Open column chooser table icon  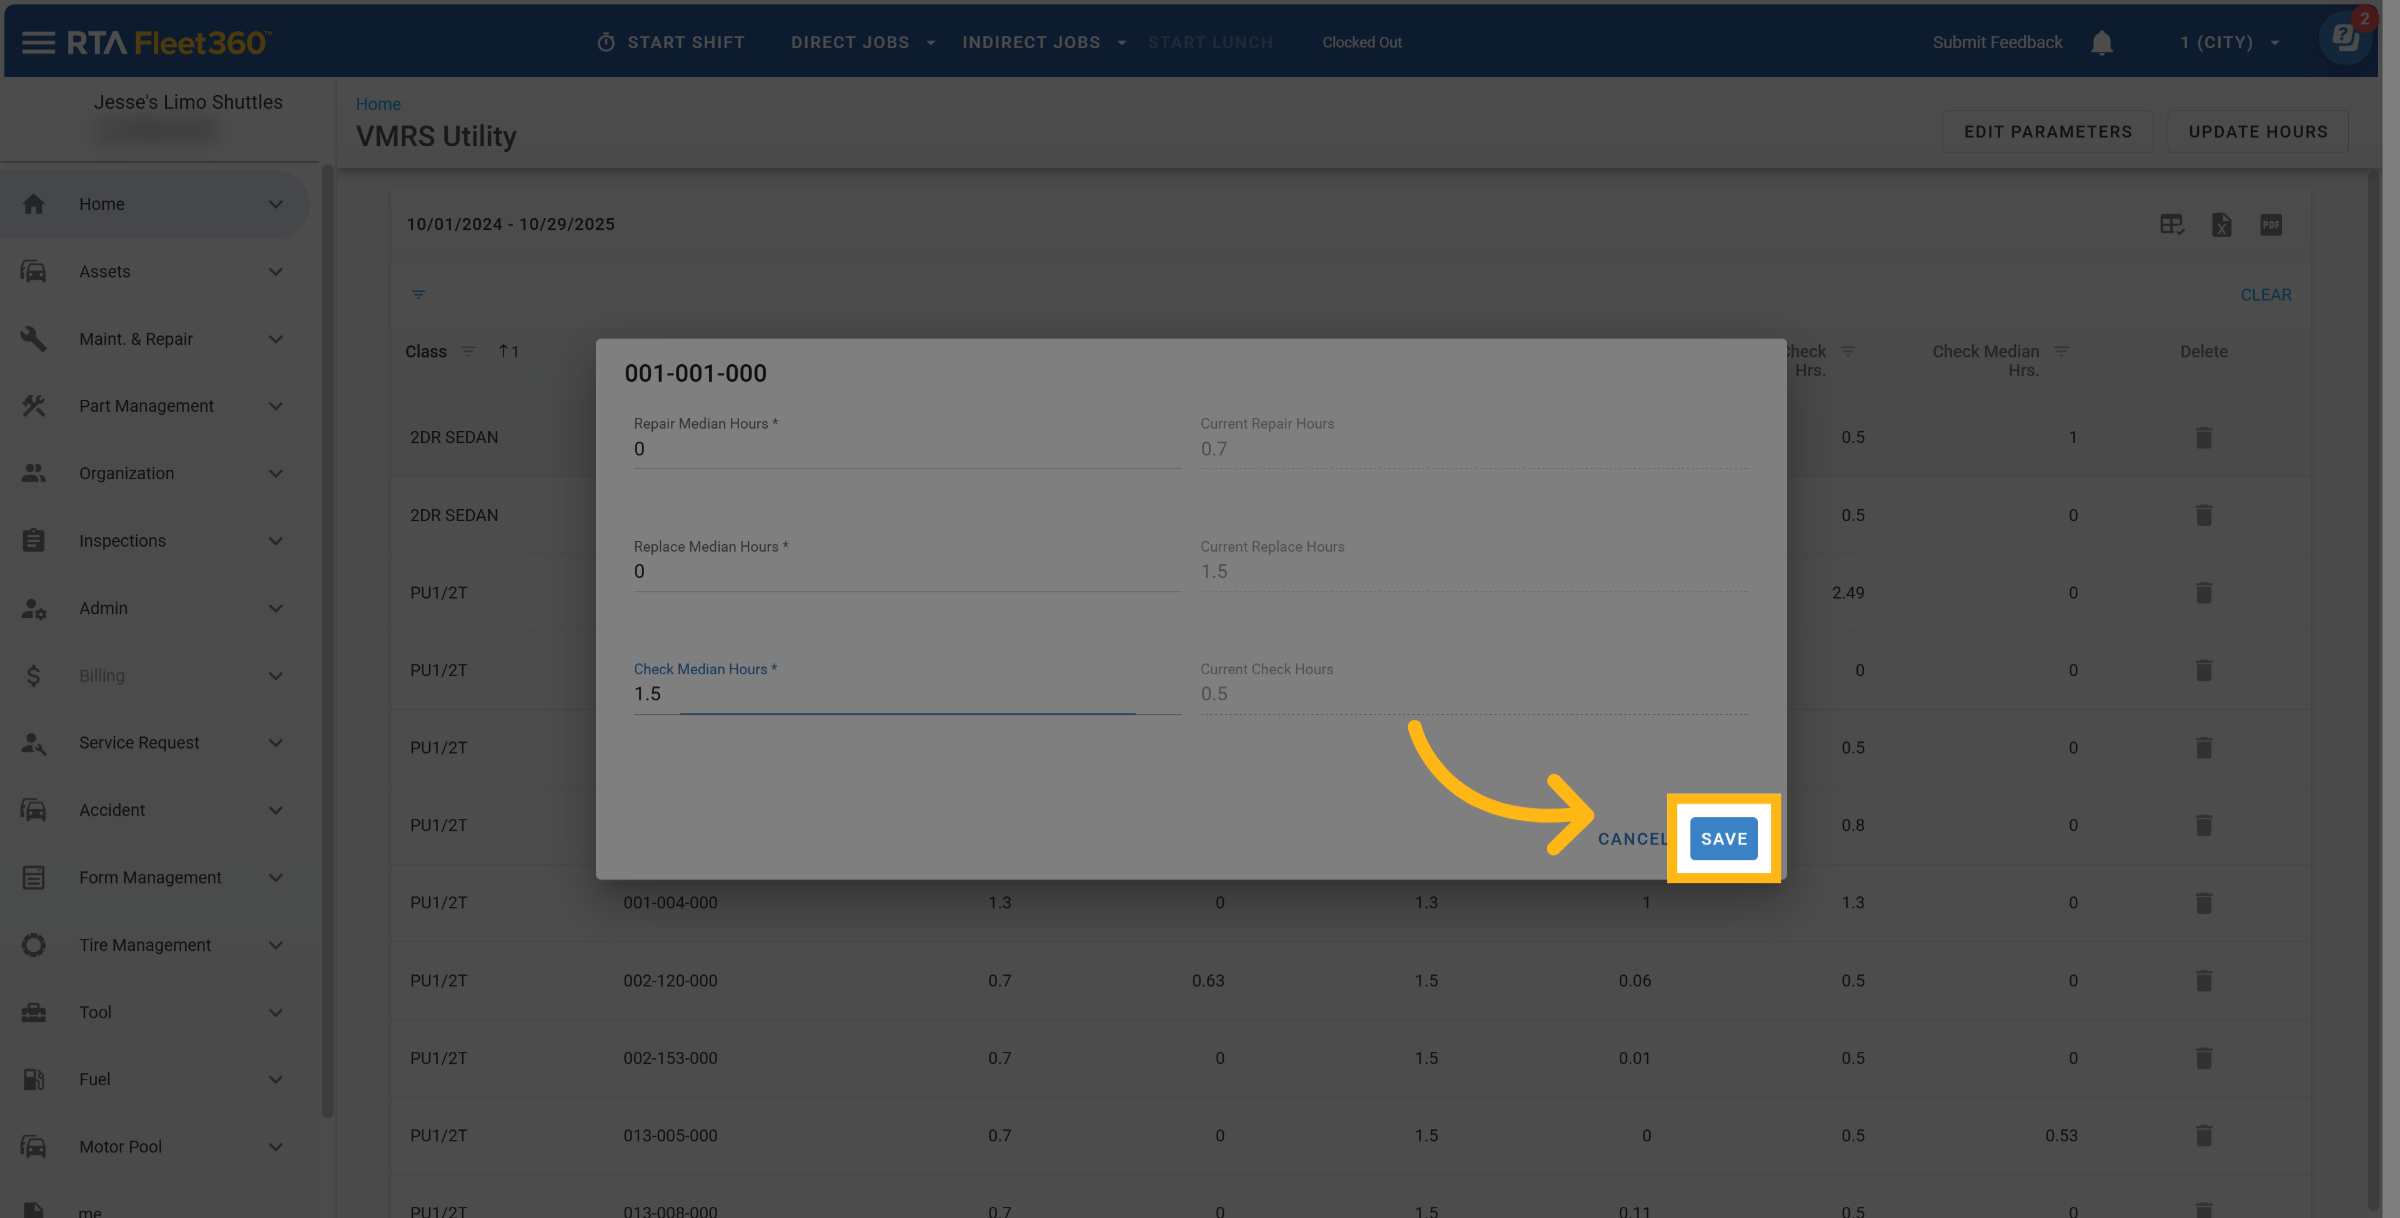2171,225
